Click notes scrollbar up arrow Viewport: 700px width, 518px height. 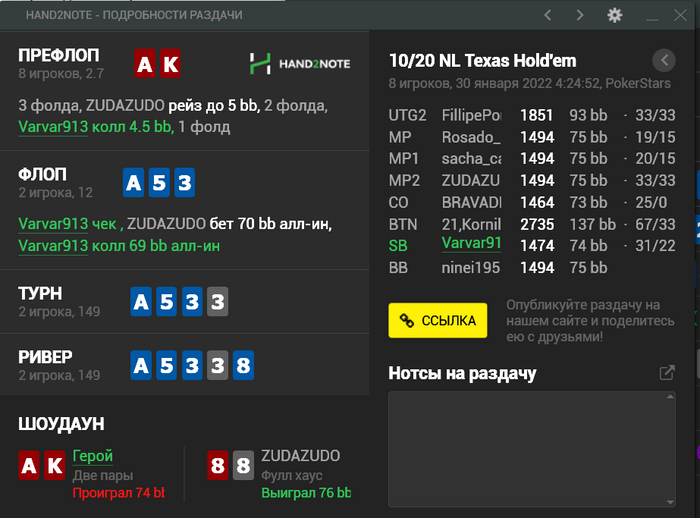671,397
